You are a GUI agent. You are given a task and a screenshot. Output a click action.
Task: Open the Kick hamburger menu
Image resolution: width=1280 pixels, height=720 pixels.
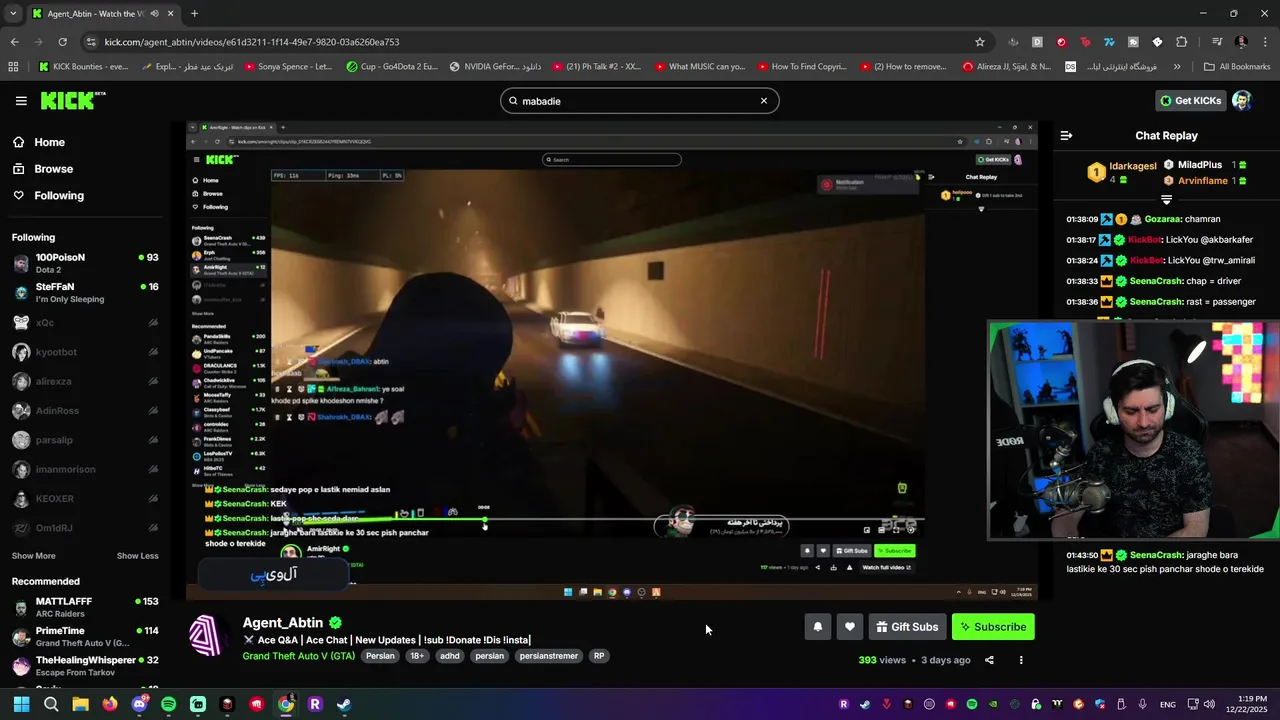[21, 101]
